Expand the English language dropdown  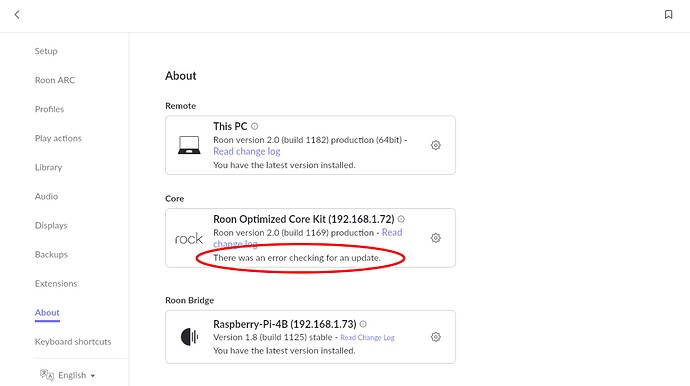click(x=77, y=375)
